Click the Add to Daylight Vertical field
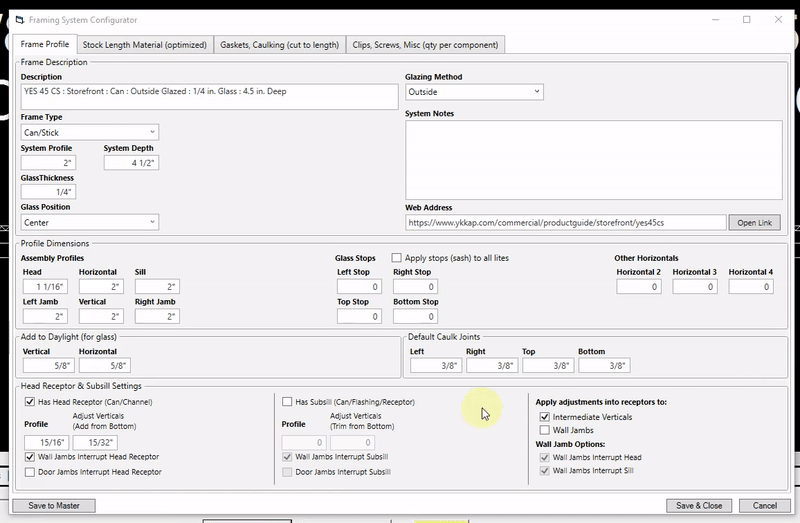 click(x=48, y=365)
